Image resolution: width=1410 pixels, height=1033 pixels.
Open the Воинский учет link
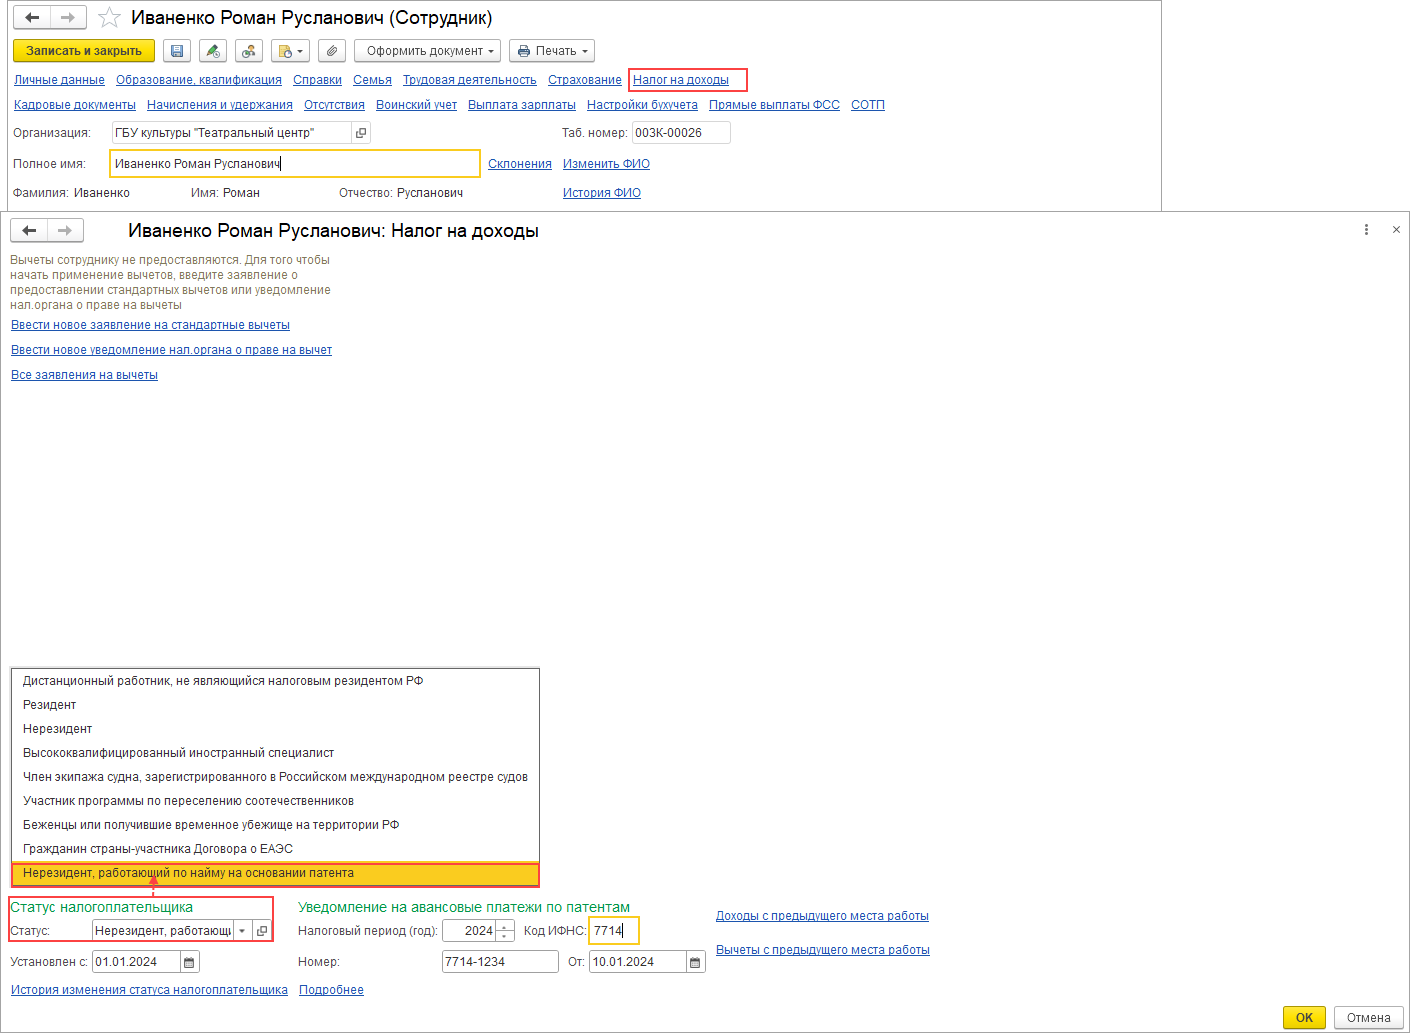pos(416,105)
